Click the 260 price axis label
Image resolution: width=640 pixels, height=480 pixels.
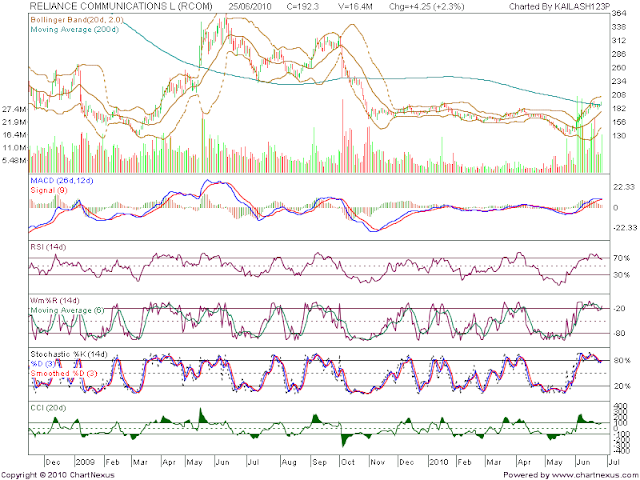(619, 67)
